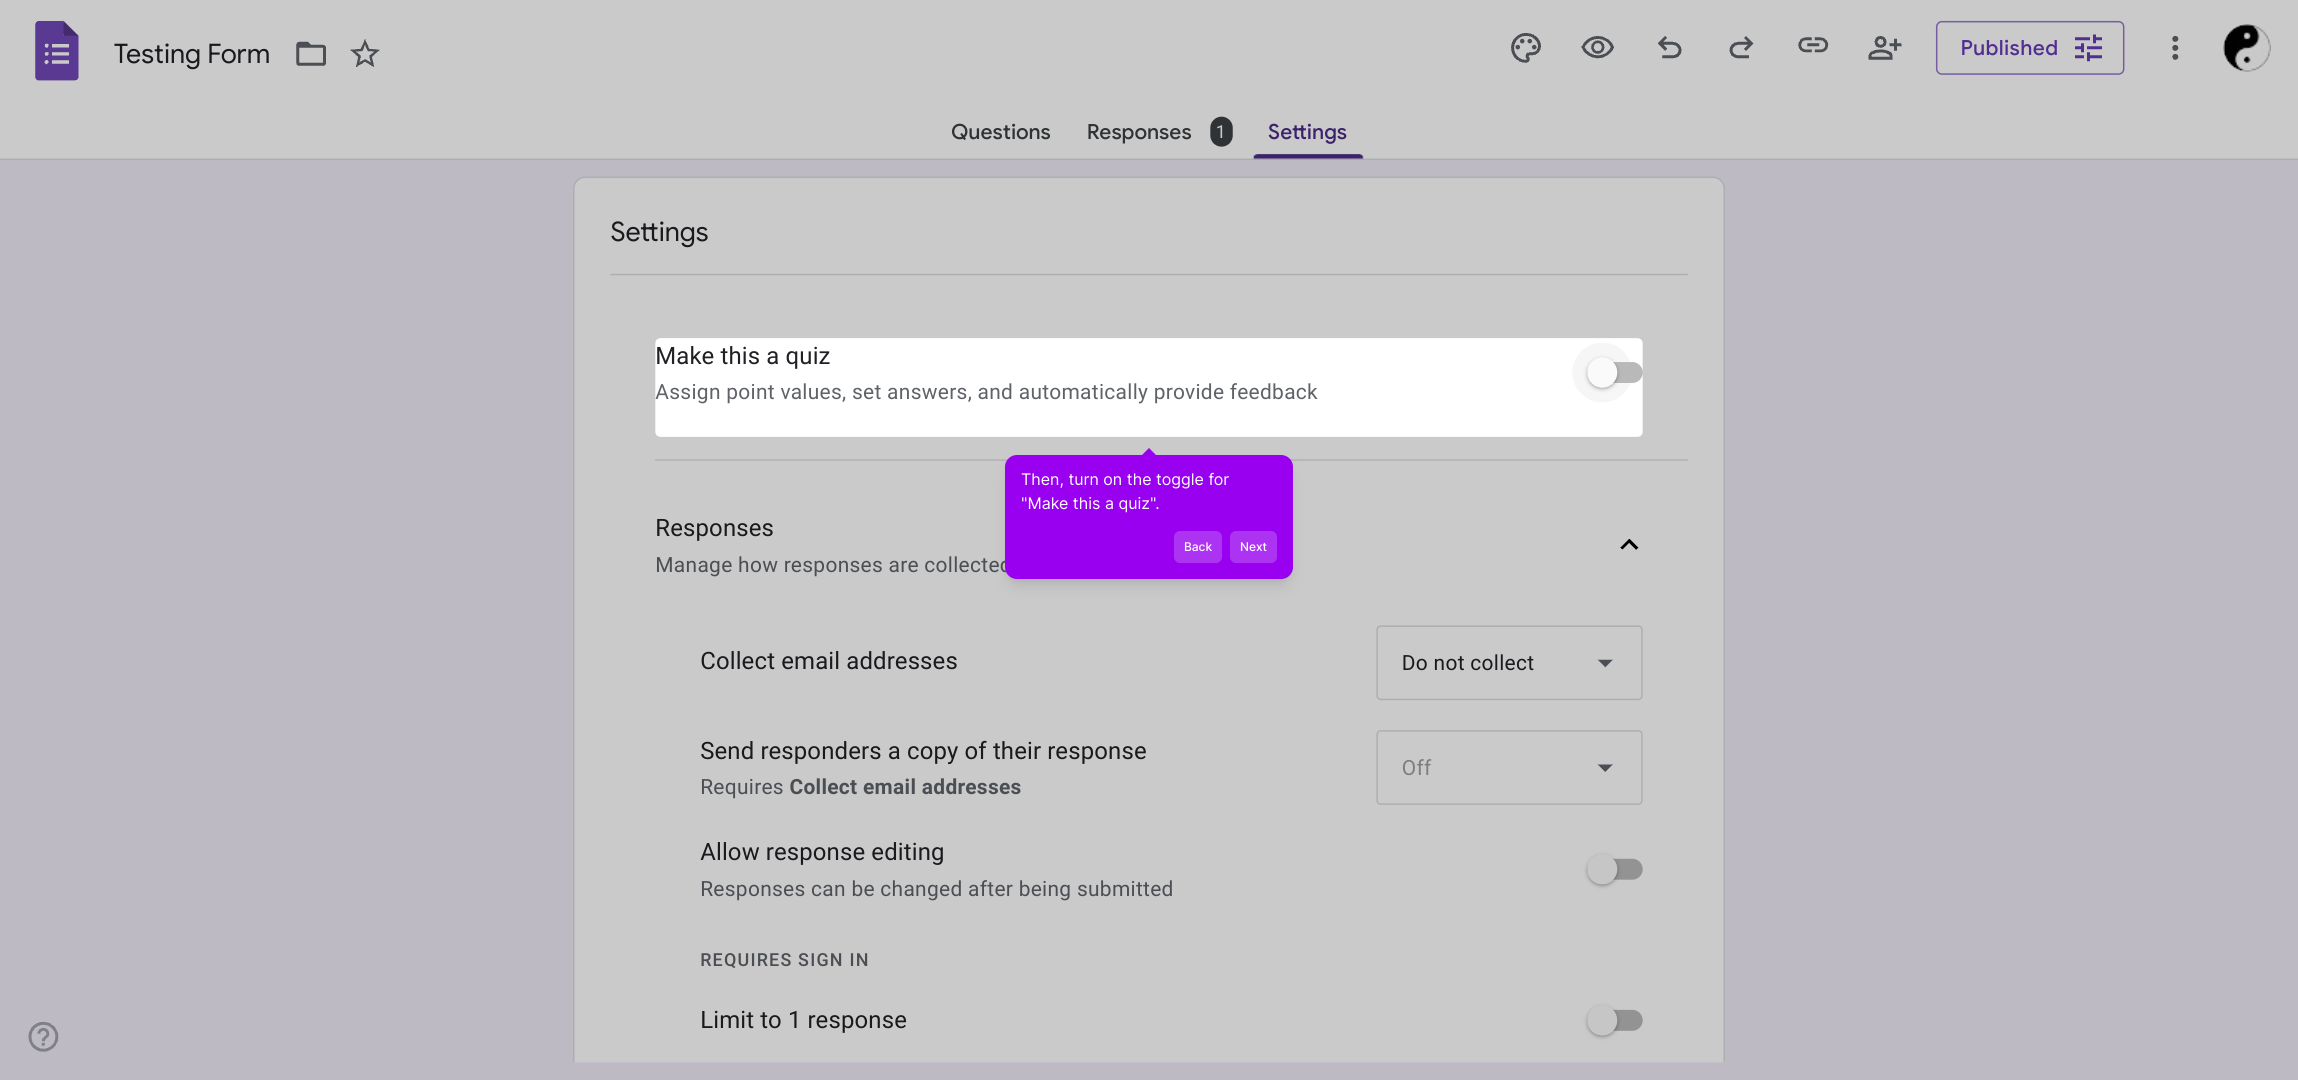Open the move to folder icon

pyautogui.click(x=311, y=54)
